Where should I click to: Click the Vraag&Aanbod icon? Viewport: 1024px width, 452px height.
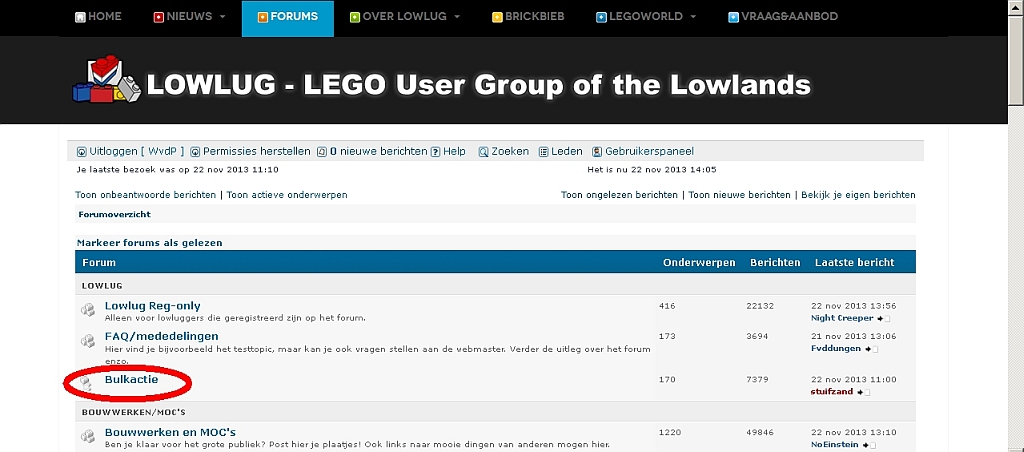733,18
